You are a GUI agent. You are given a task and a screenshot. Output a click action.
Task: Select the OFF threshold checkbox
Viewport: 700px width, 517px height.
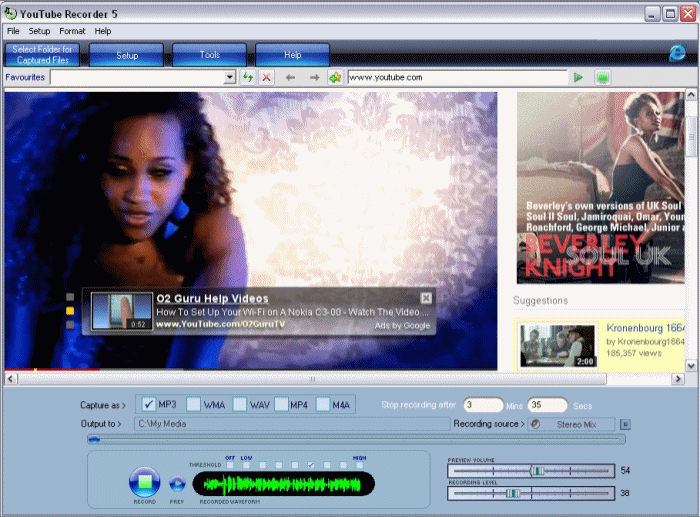tap(230, 465)
